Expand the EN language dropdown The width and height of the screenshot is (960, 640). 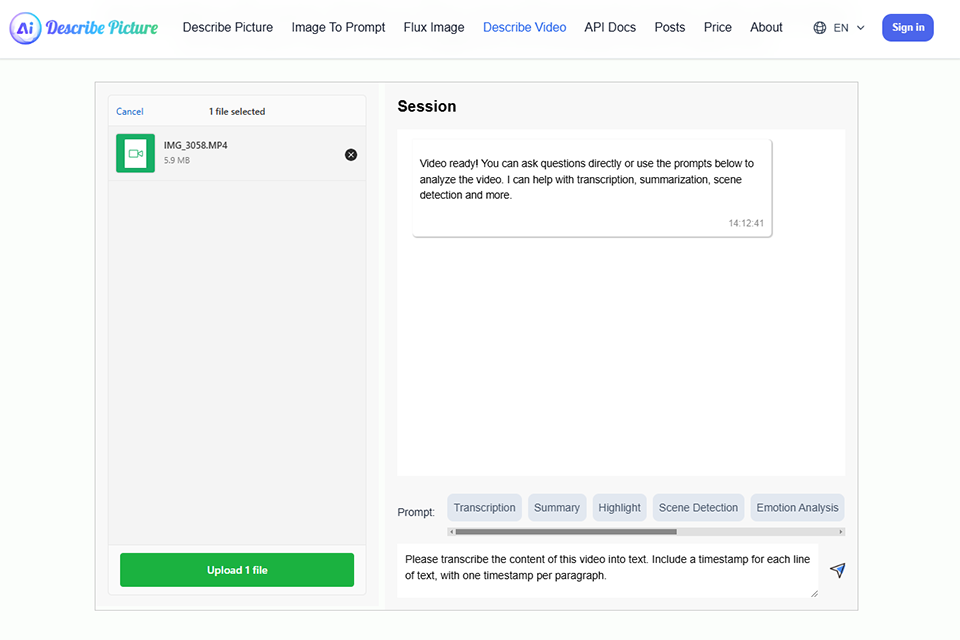(x=848, y=28)
